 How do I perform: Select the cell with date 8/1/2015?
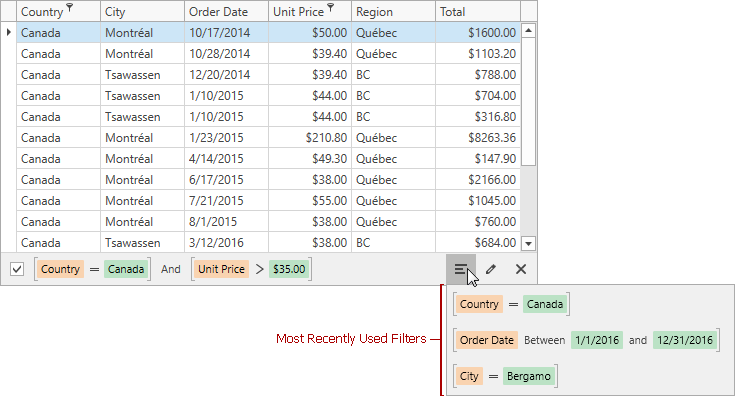click(x=226, y=222)
